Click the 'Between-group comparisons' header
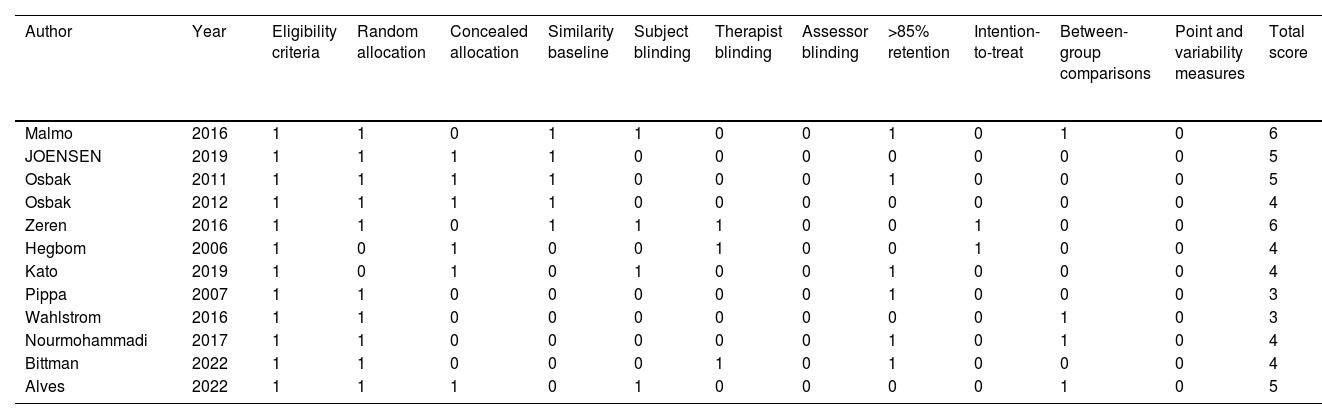The image size is (1322, 419). click(x=1105, y=52)
